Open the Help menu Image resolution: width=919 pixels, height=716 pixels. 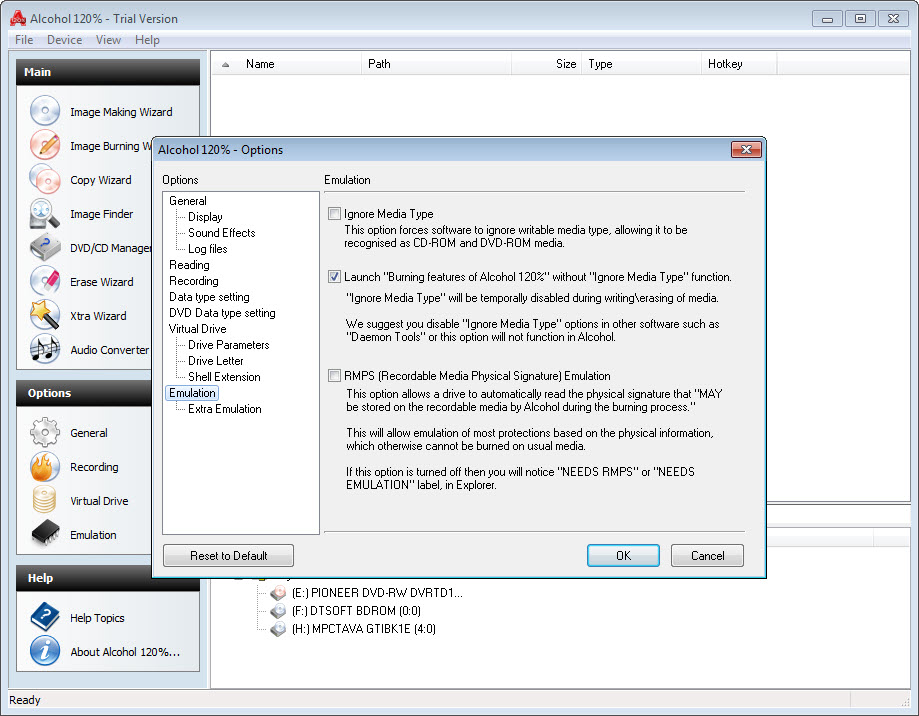[x=147, y=40]
